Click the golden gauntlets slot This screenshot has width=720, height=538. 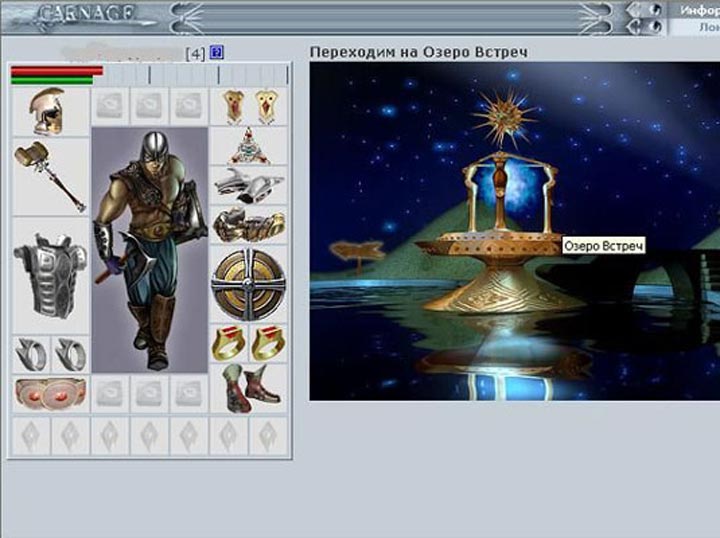click(x=248, y=224)
